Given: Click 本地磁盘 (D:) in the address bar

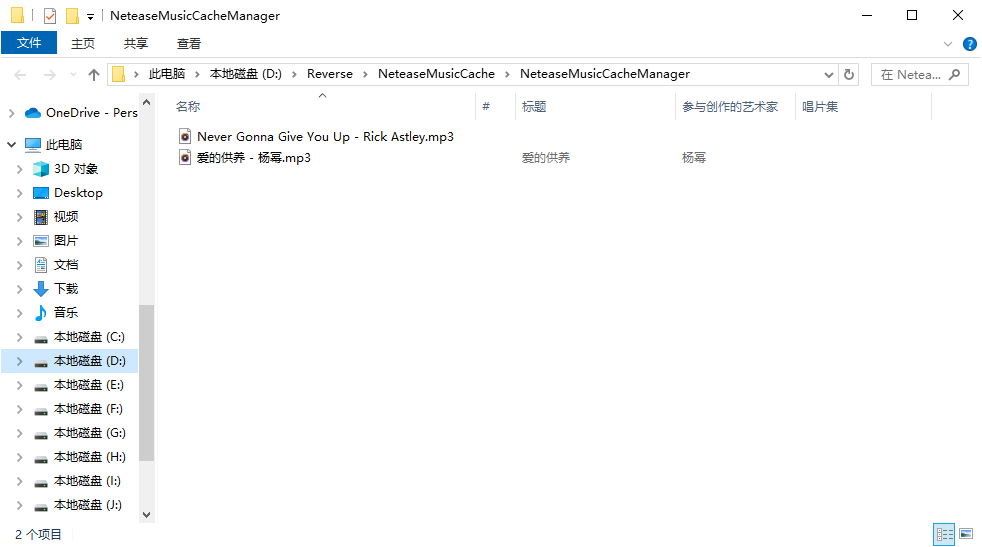Looking at the screenshot, I should click(x=246, y=74).
